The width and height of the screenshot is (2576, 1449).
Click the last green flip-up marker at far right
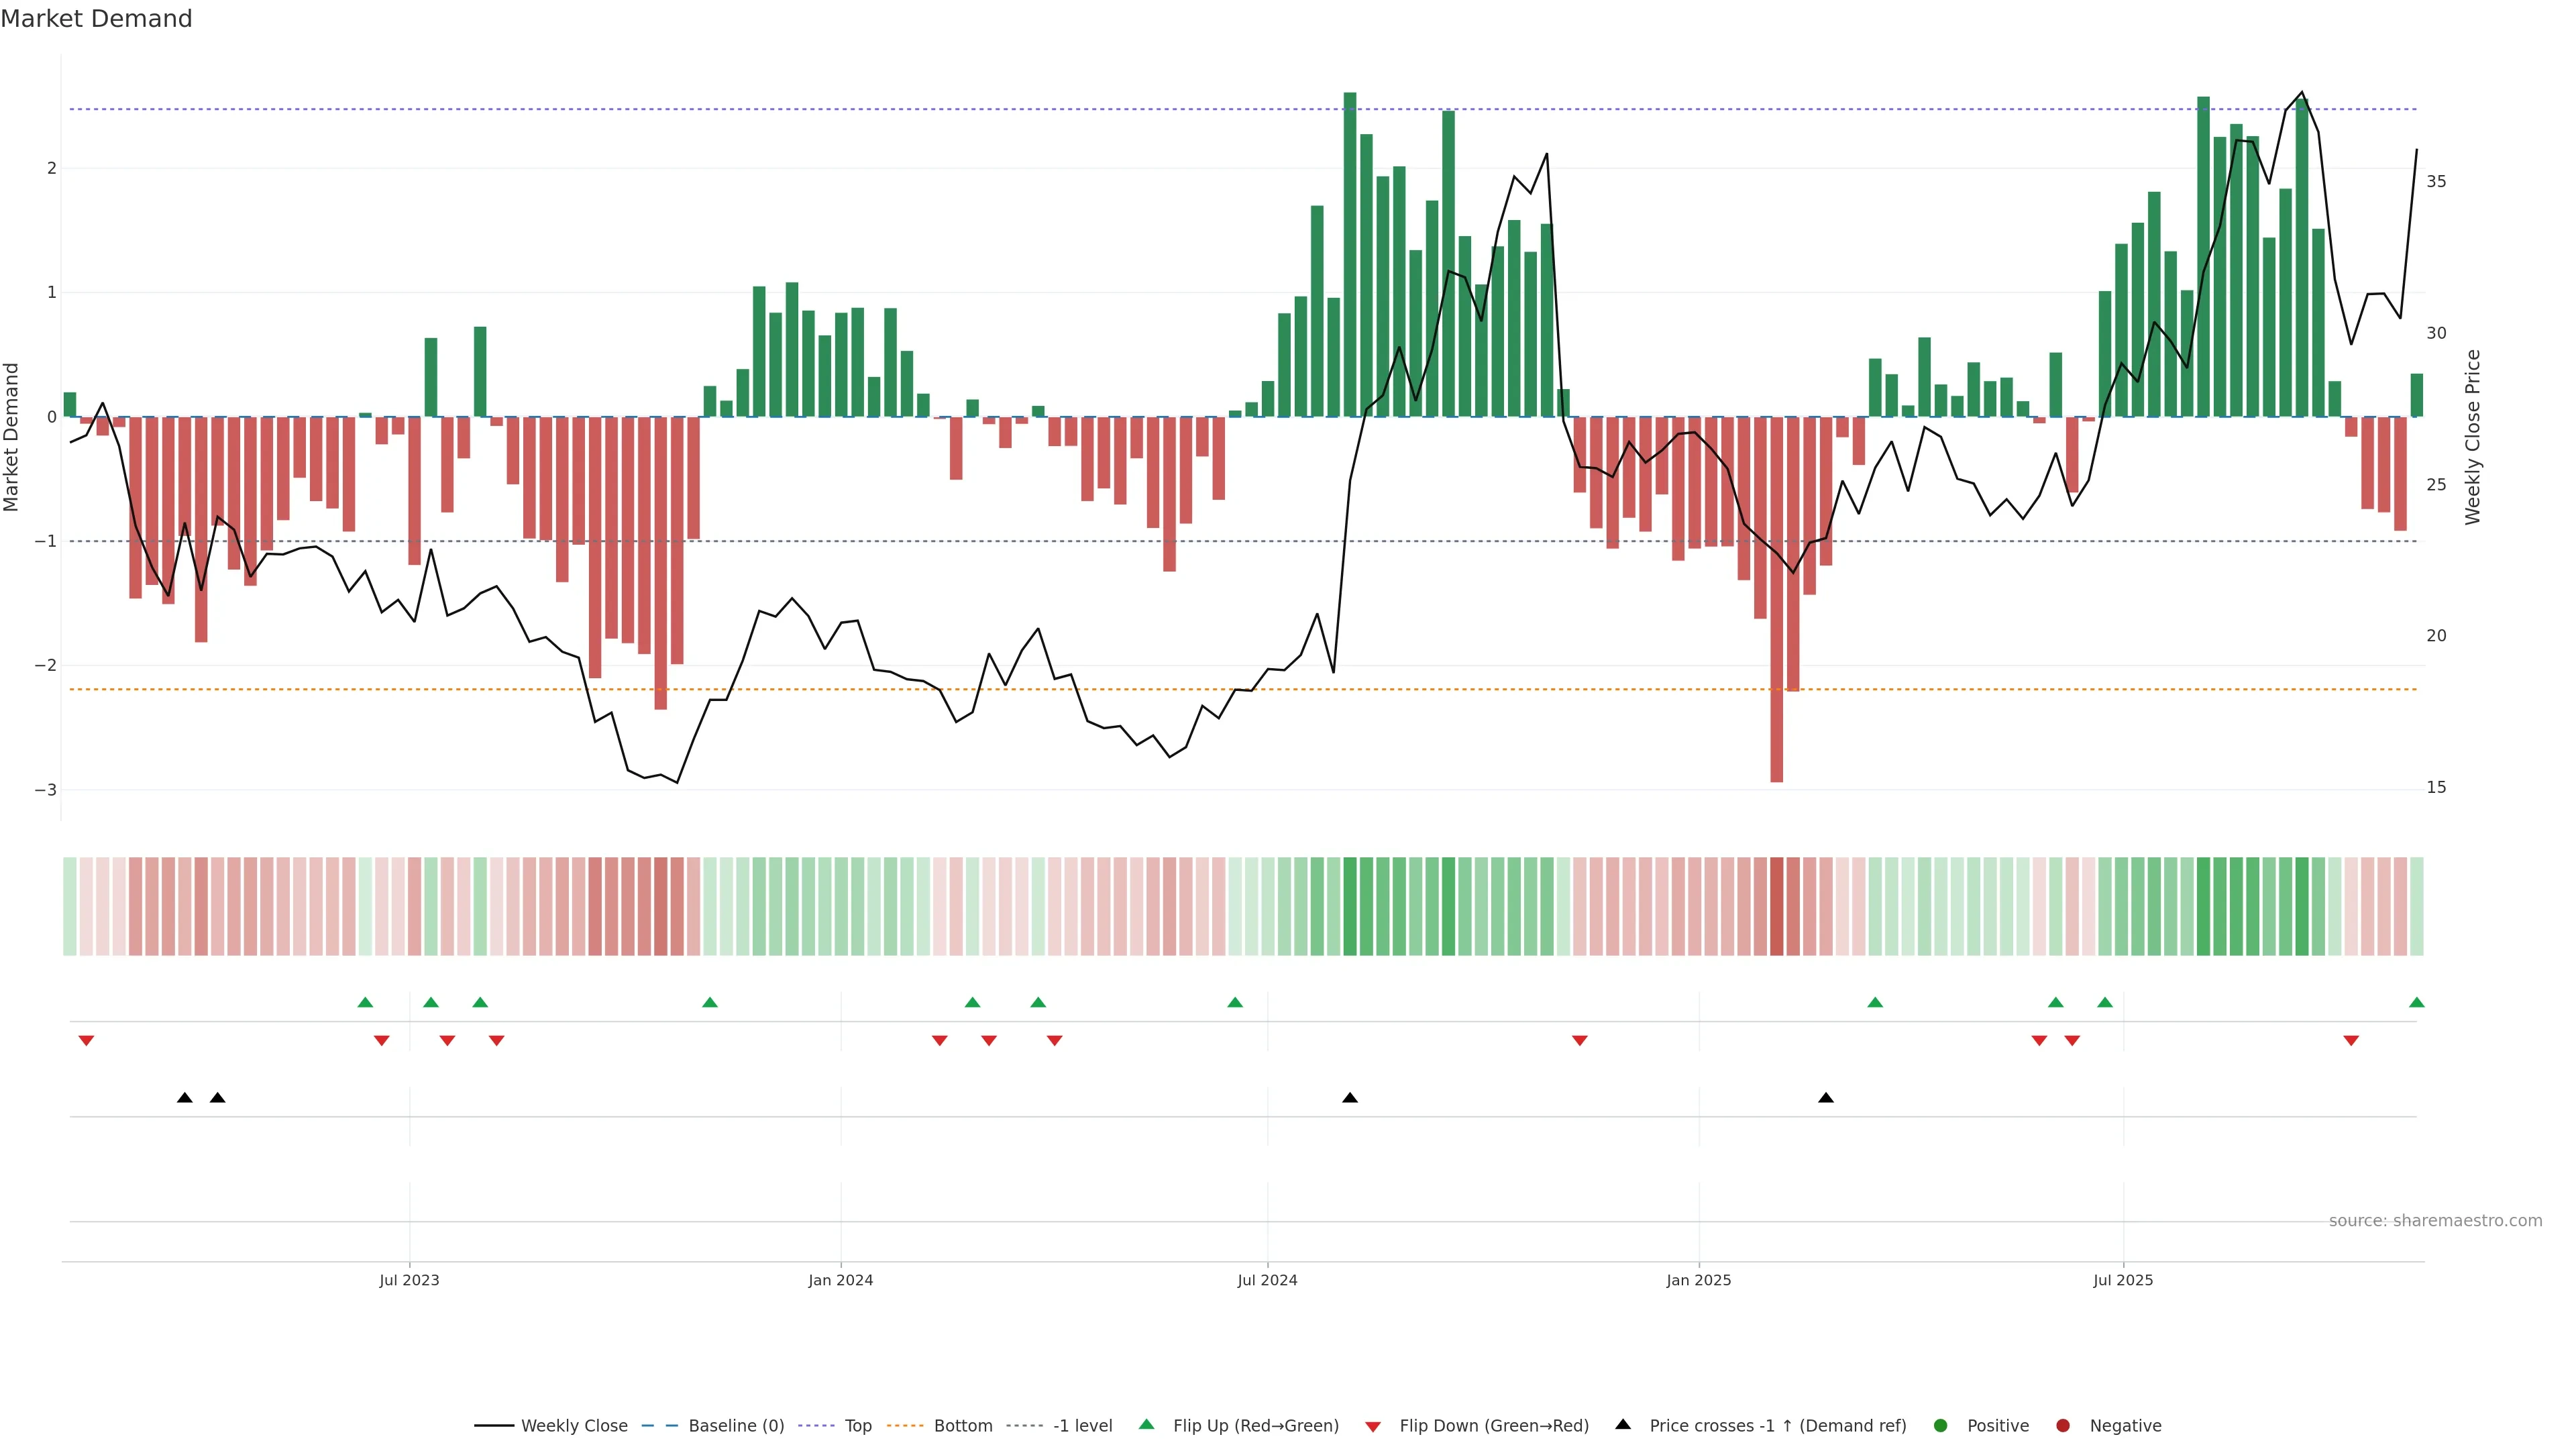[x=2417, y=1003]
